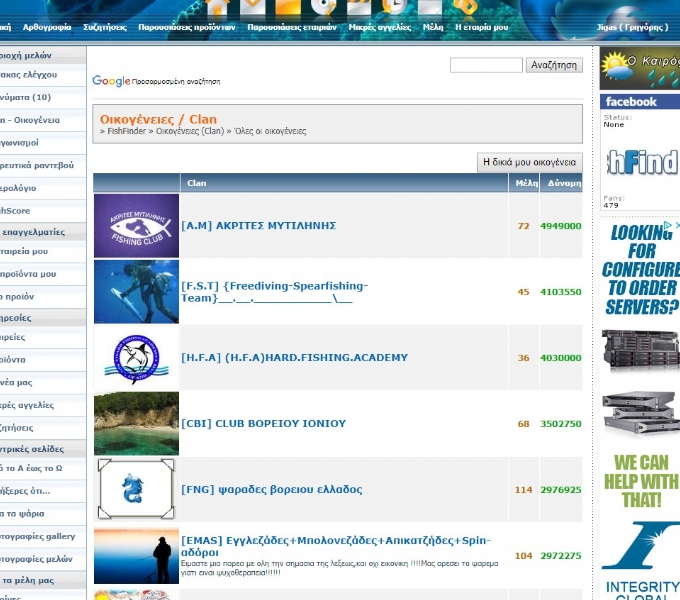Open Μικρές αγγελίες in top navigation
The image size is (680, 600).
click(380, 27)
